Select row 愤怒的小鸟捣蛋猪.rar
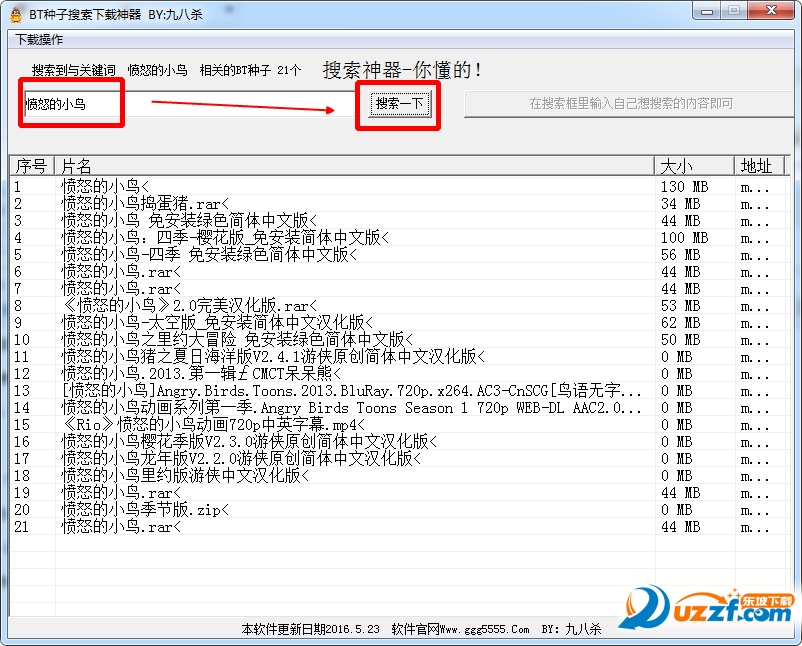The image size is (802, 646). pos(397,204)
